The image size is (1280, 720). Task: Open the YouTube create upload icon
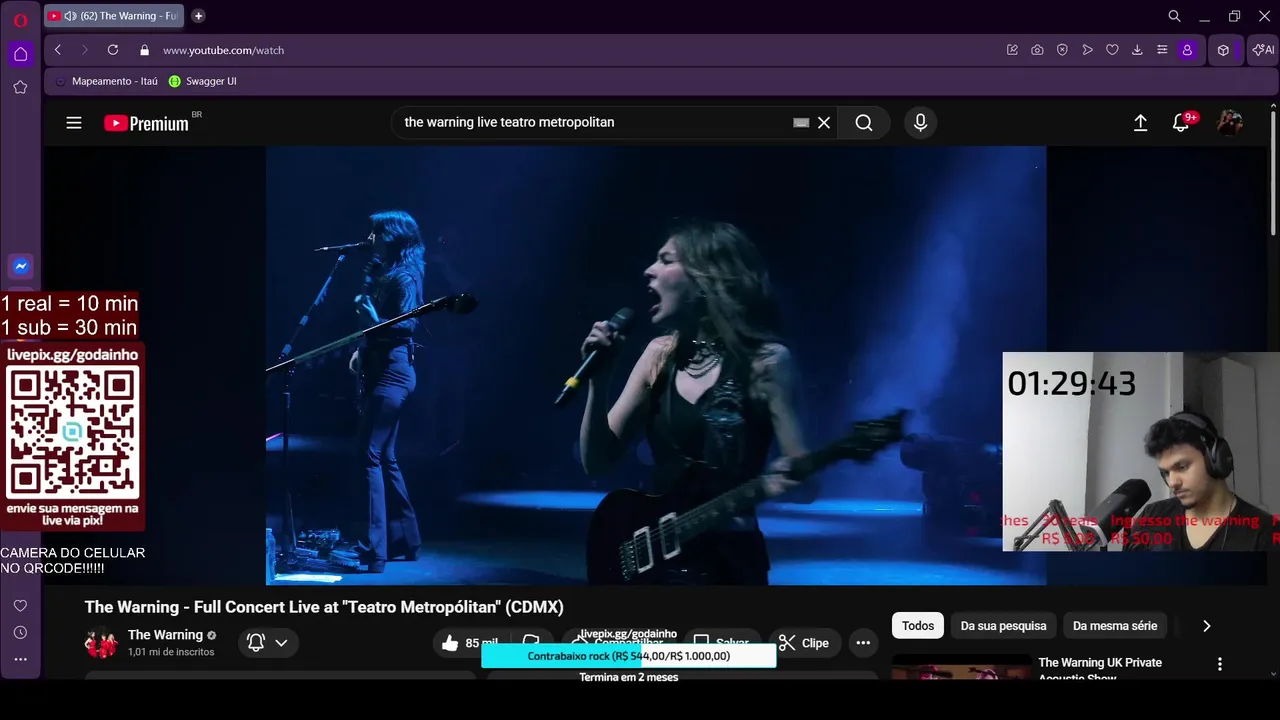point(1140,123)
